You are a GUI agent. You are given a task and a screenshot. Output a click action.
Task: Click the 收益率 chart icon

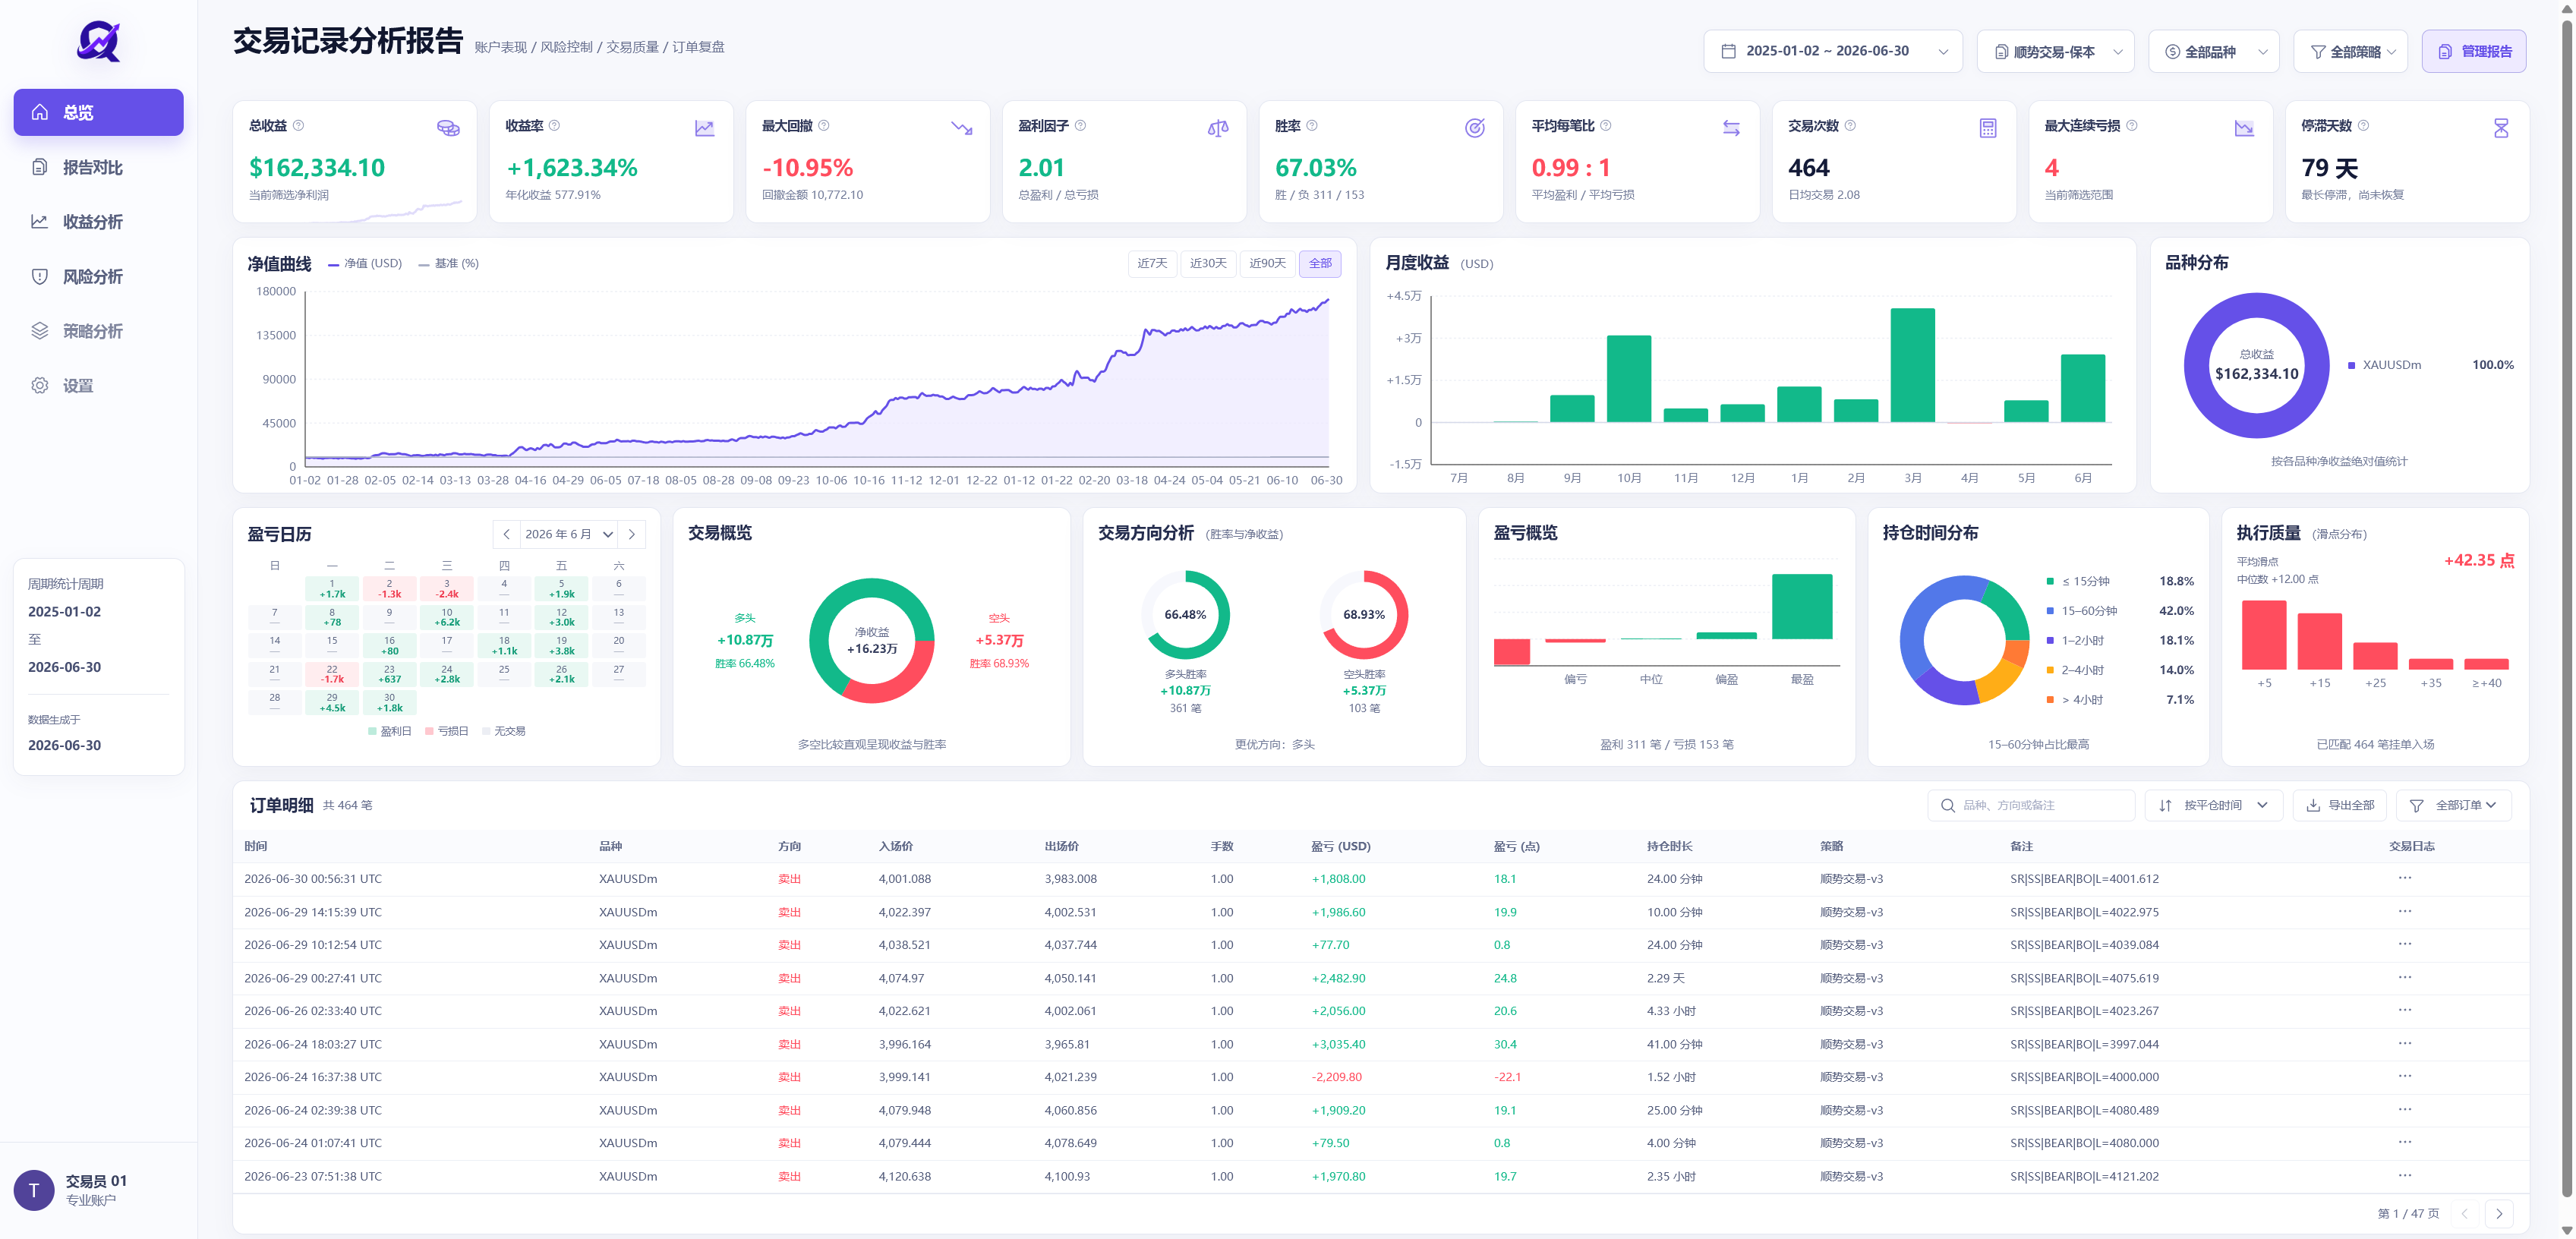tap(705, 128)
